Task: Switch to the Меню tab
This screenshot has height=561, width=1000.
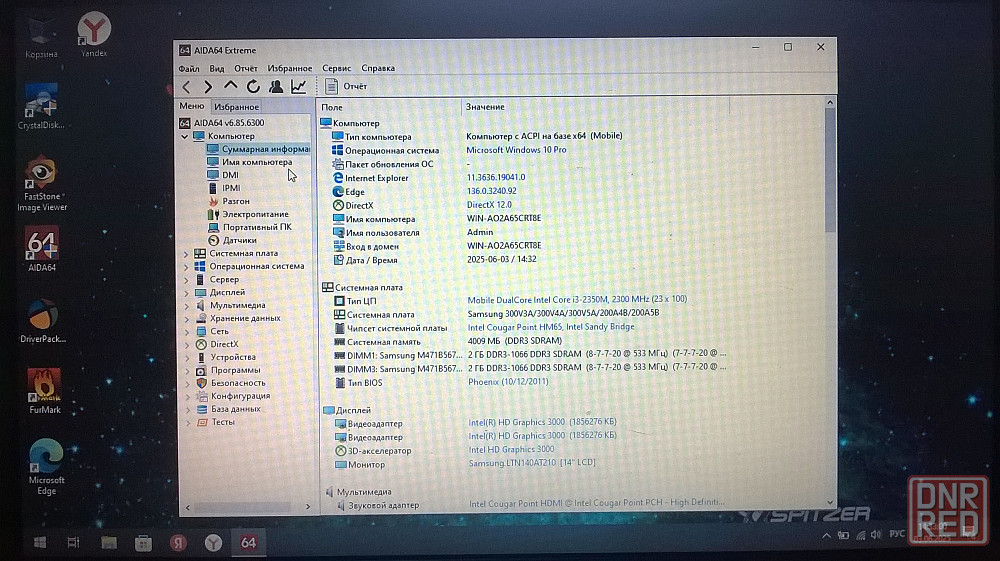Action: pyautogui.click(x=192, y=106)
